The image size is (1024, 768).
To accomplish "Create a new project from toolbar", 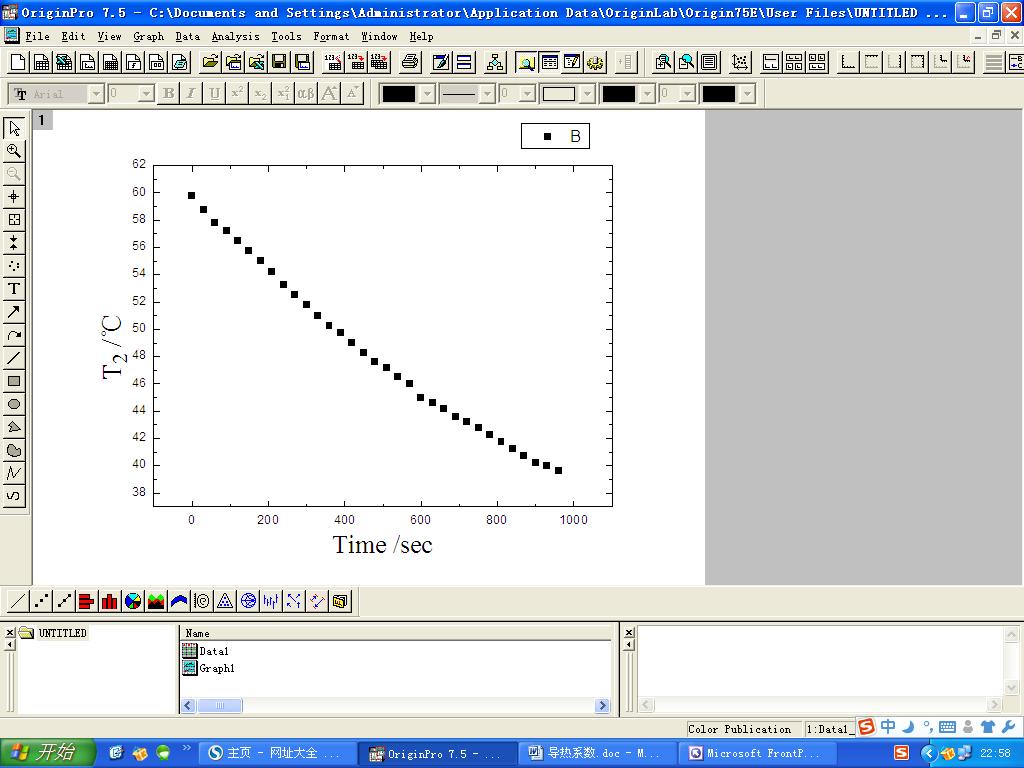I will [18, 62].
